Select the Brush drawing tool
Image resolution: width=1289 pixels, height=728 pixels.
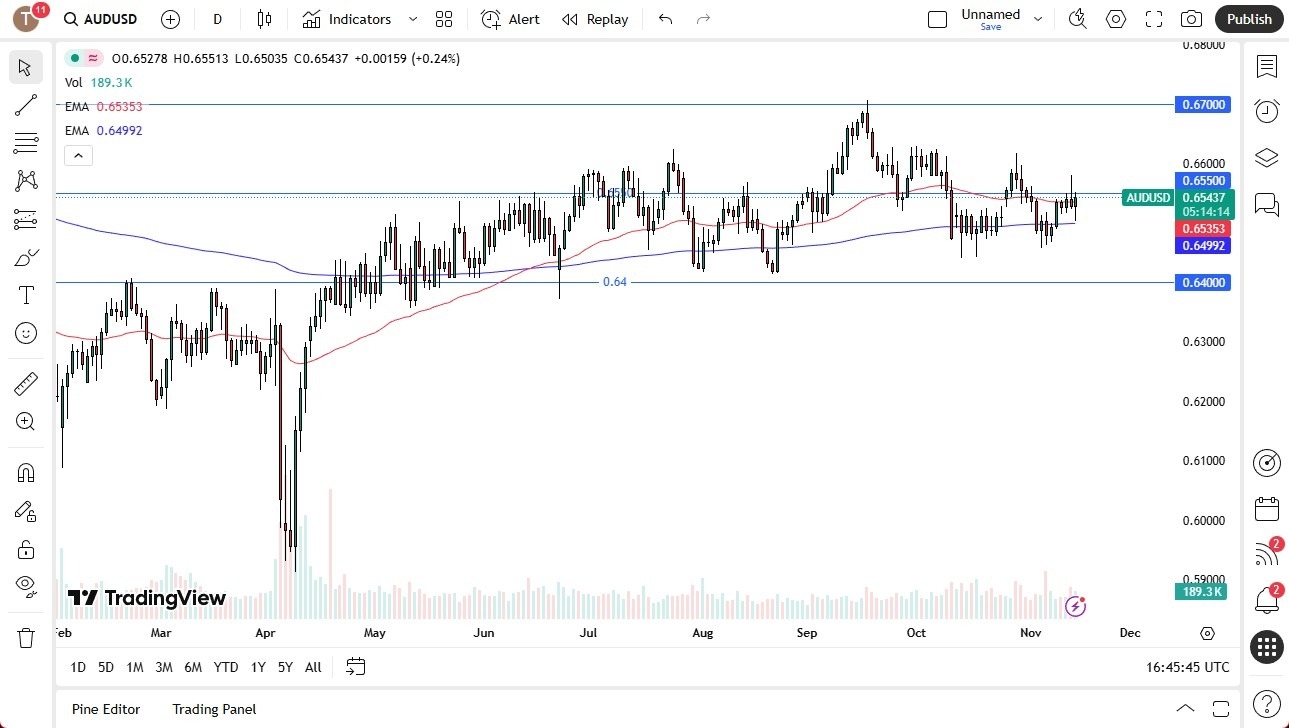(25, 256)
